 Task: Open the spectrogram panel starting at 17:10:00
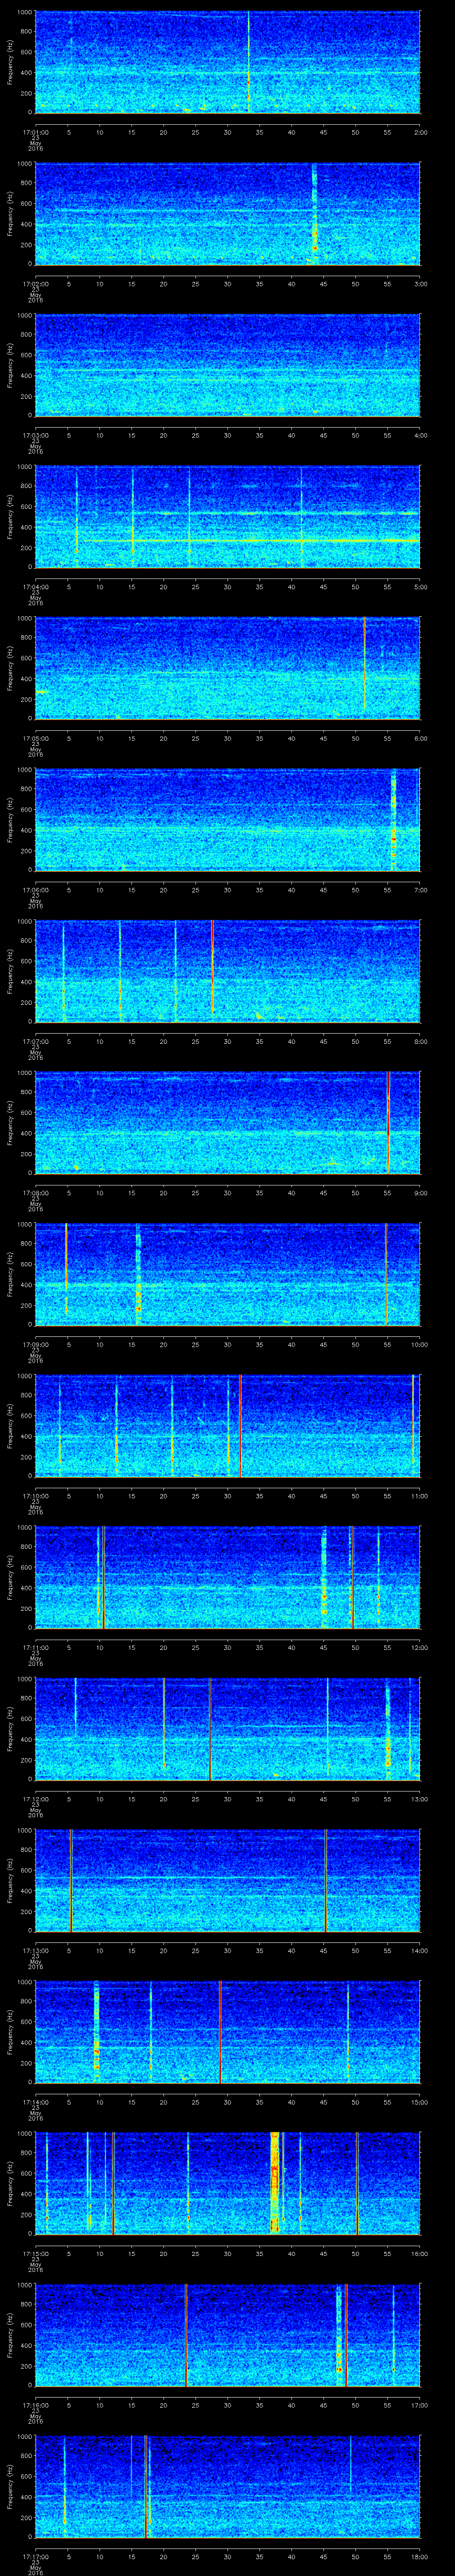[x=227, y=1426]
